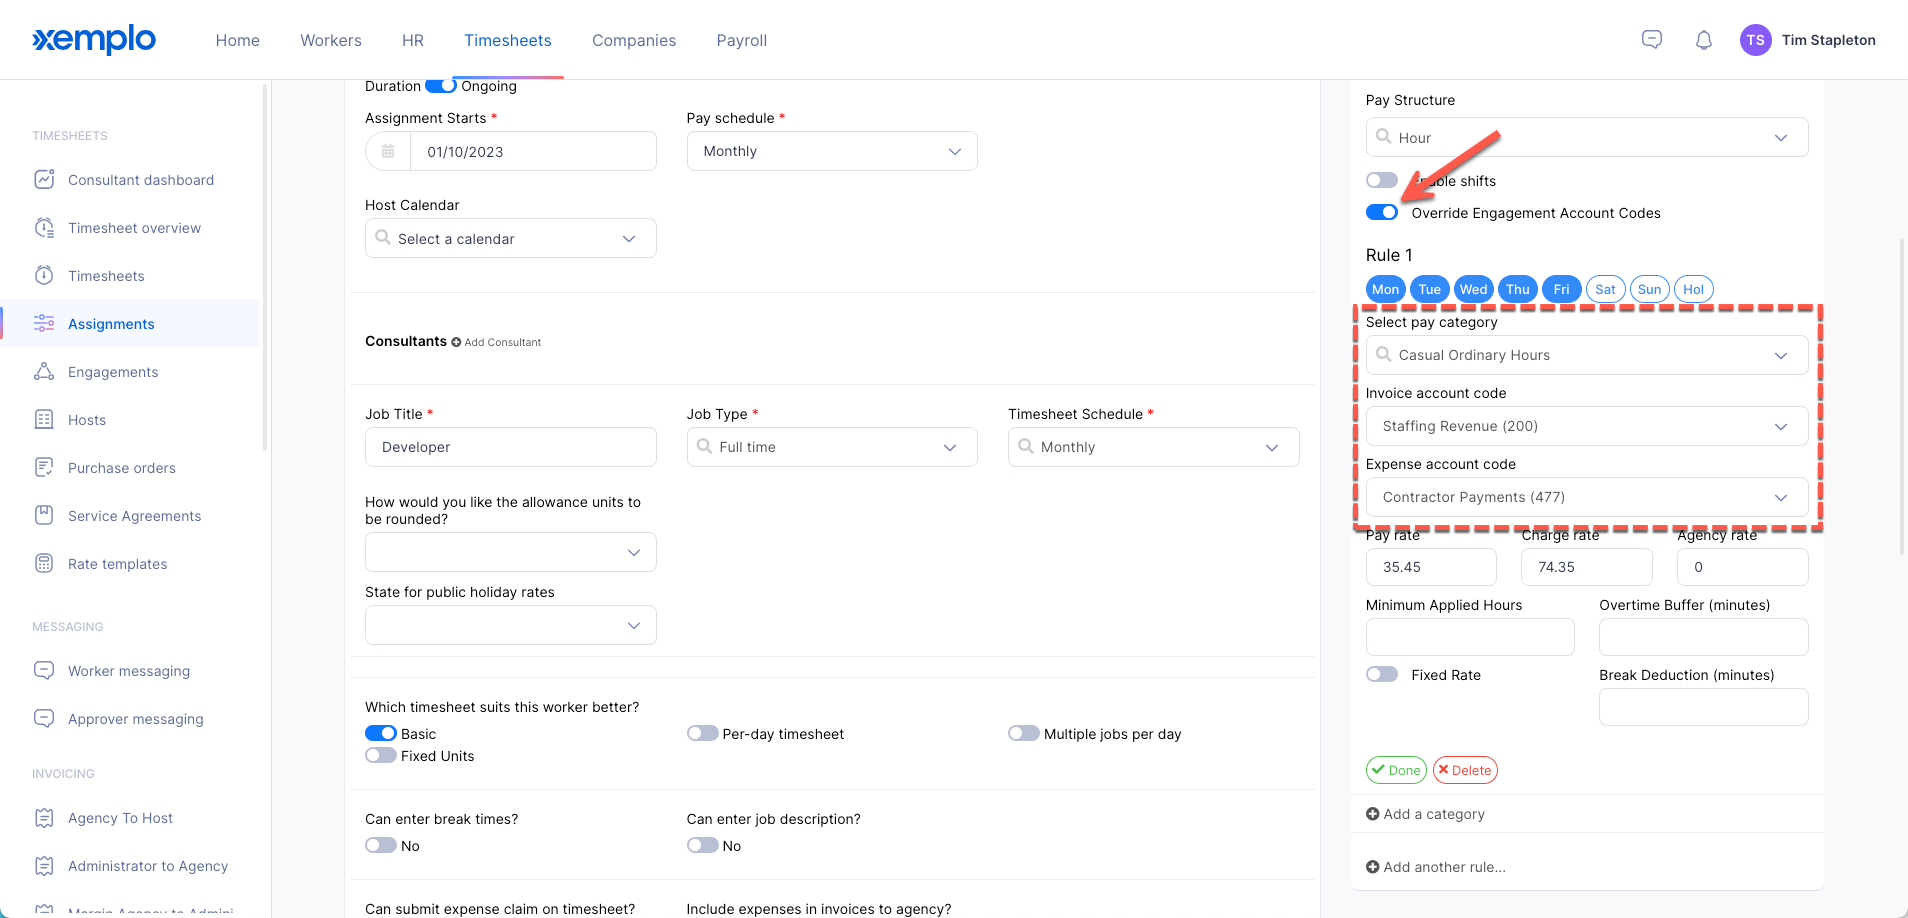The image size is (1908, 918).
Task: Click the Rate templates sidebar icon
Action: click(x=44, y=564)
